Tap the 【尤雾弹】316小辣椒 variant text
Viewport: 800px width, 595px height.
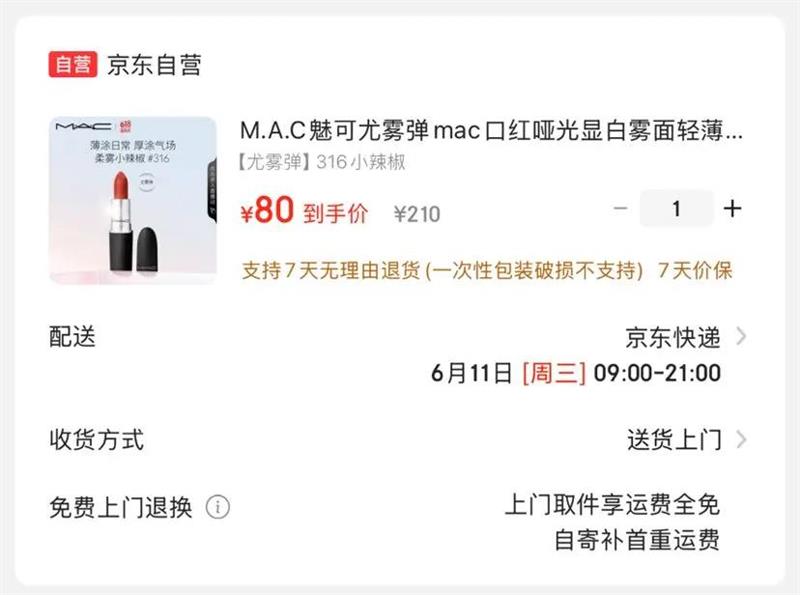pyautogui.click(x=322, y=162)
